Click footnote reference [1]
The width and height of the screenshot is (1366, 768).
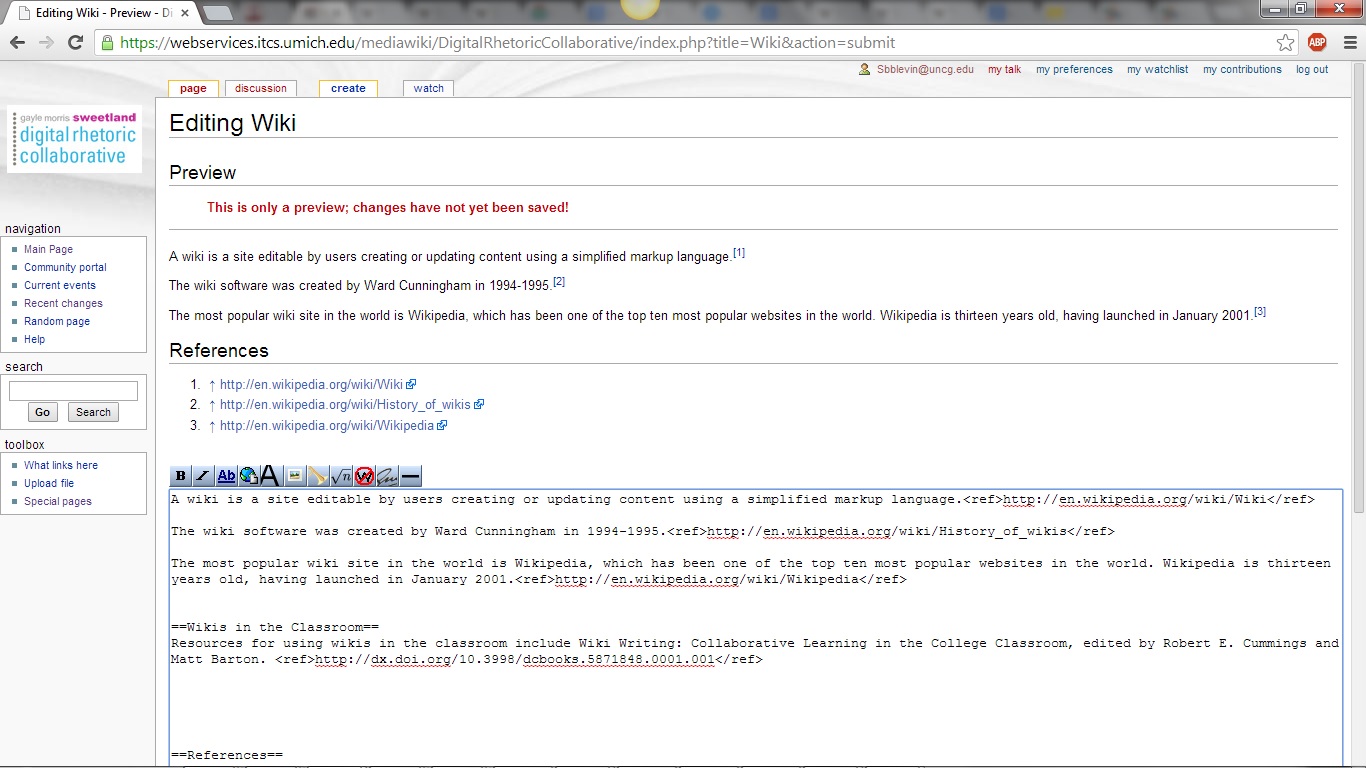[x=739, y=253]
